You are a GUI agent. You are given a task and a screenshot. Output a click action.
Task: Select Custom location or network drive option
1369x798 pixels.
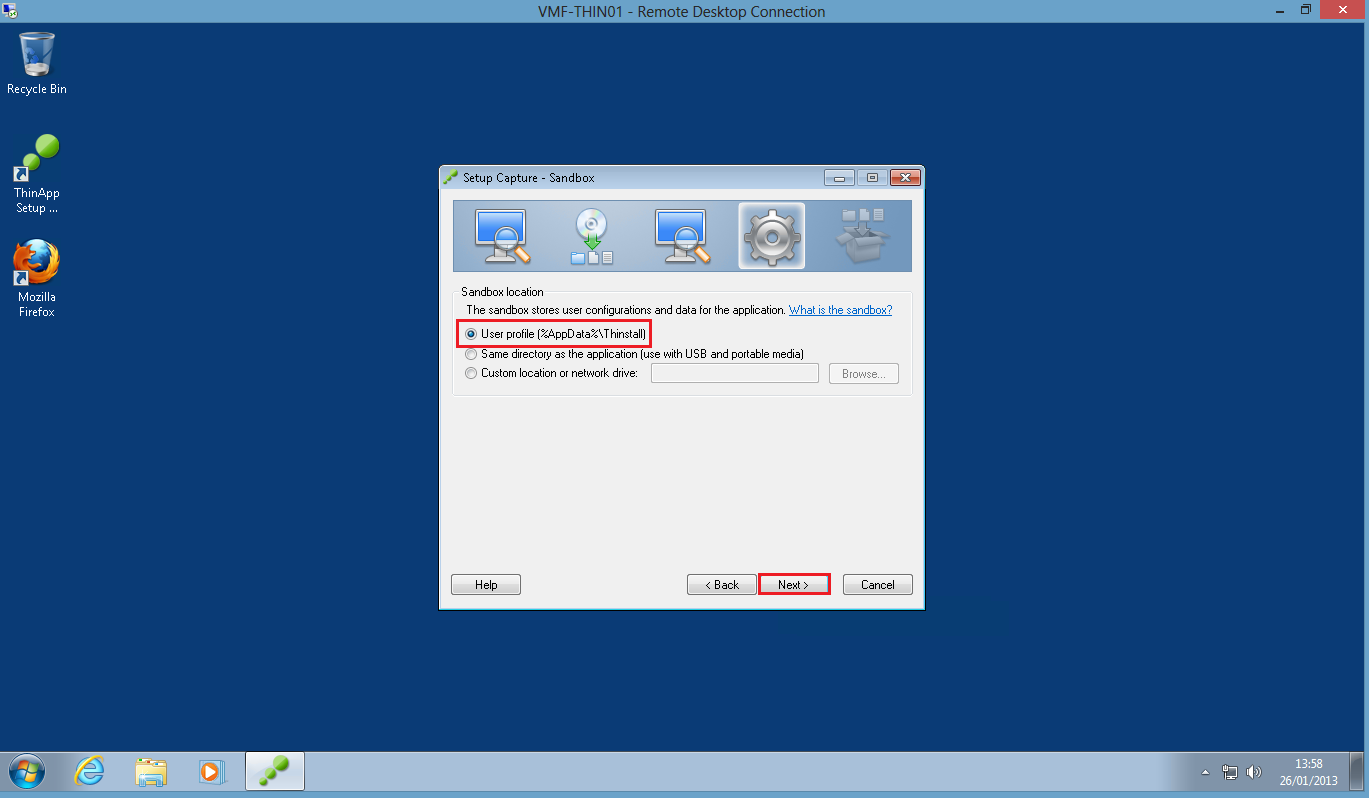tap(471, 374)
